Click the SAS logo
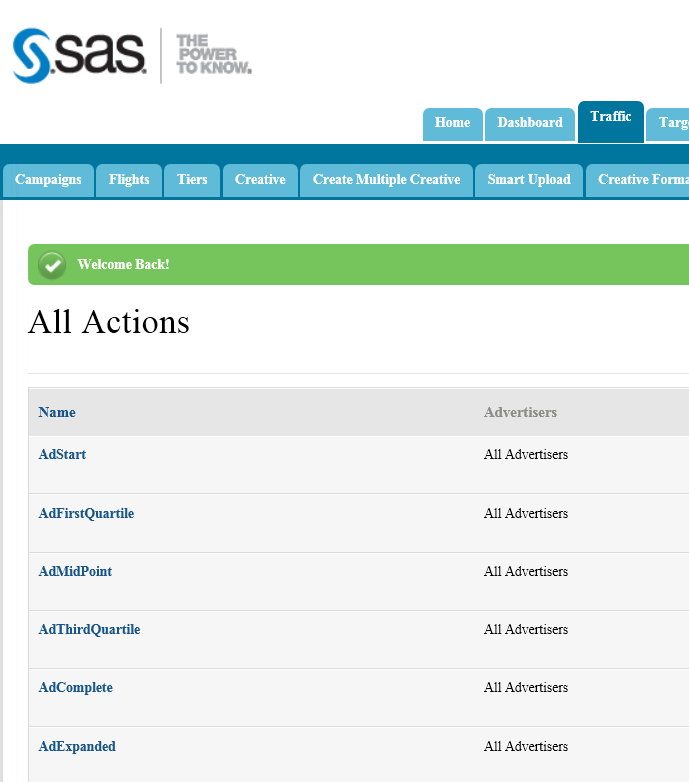Viewport: 689px width, 782px height. (x=131, y=56)
